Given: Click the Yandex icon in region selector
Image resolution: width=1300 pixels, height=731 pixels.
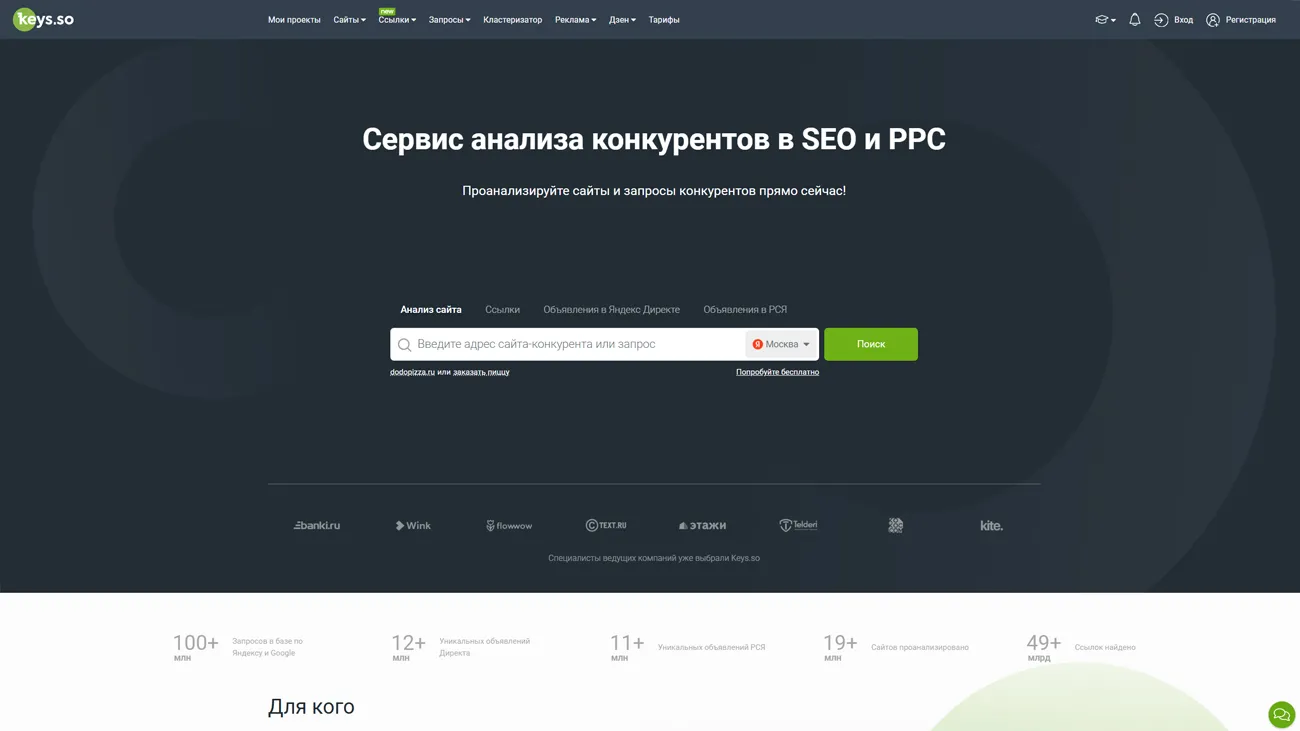Looking at the screenshot, I should coord(757,344).
